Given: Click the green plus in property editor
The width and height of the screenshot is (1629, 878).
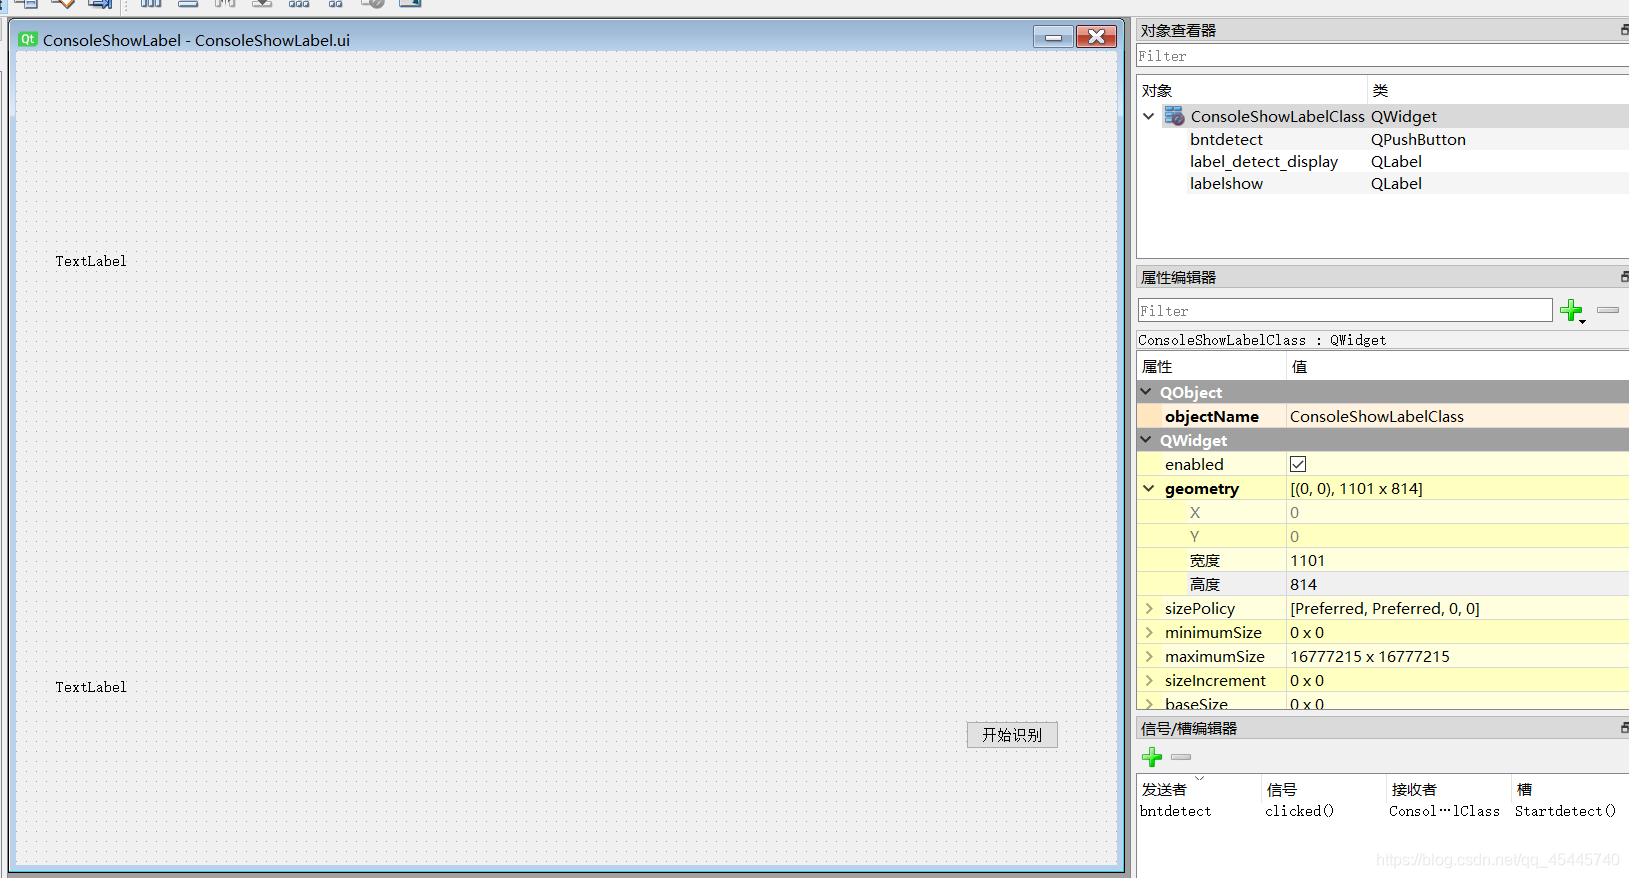Looking at the screenshot, I should [1571, 311].
